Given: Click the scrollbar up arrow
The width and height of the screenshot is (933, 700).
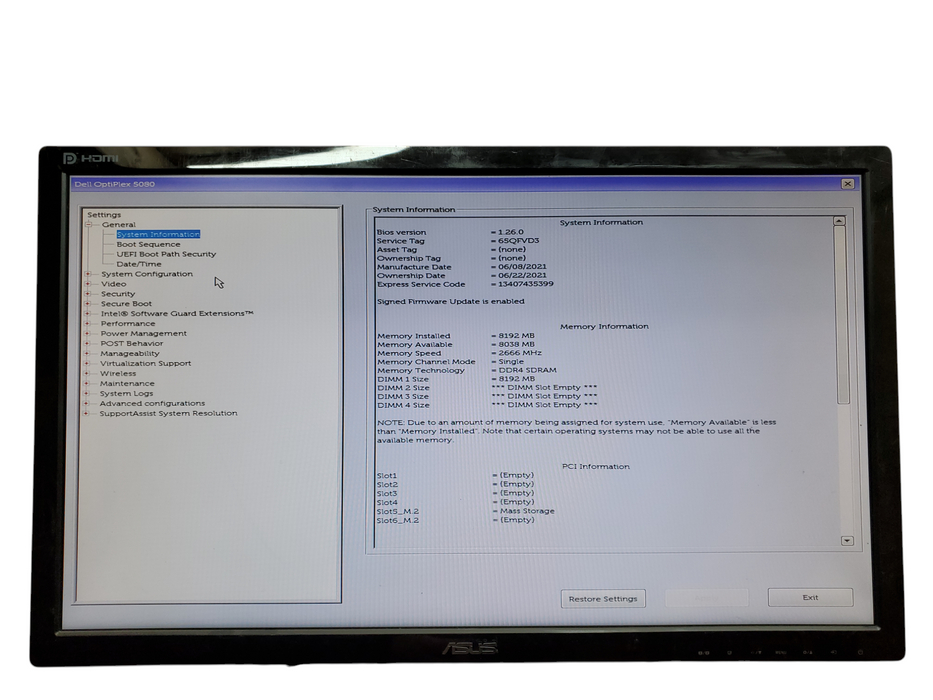Looking at the screenshot, I should pyautogui.click(x=839, y=221).
